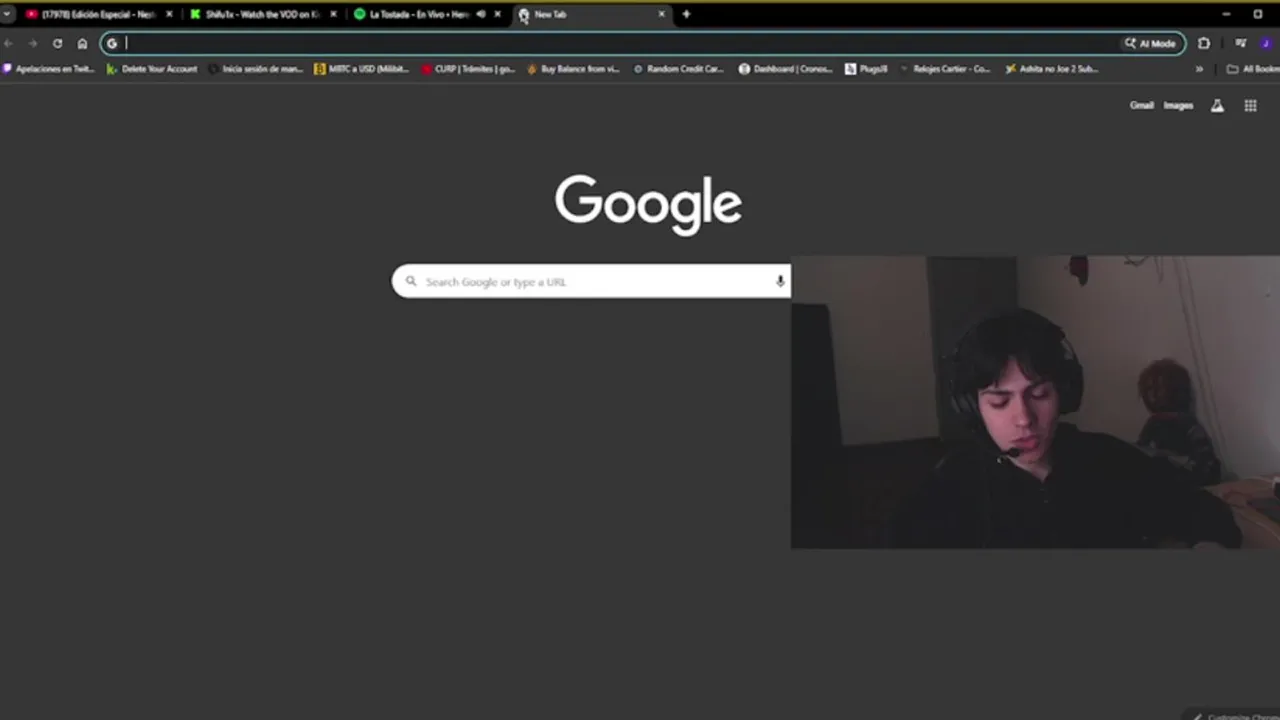Reload the page
Image resolution: width=1280 pixels, height=720 pixels.
coord(57,43)
